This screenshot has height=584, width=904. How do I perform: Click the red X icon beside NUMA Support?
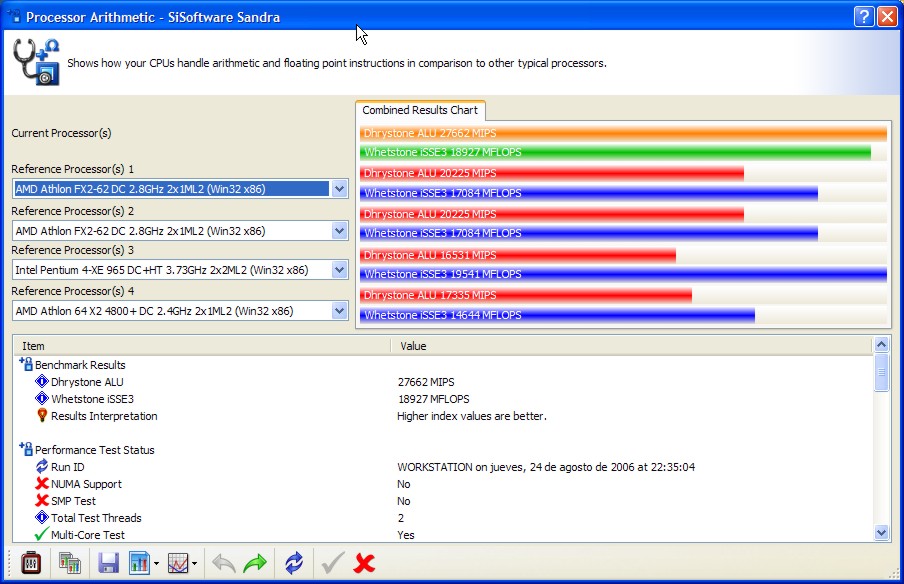pyautogui.click(x=42, y=483)
